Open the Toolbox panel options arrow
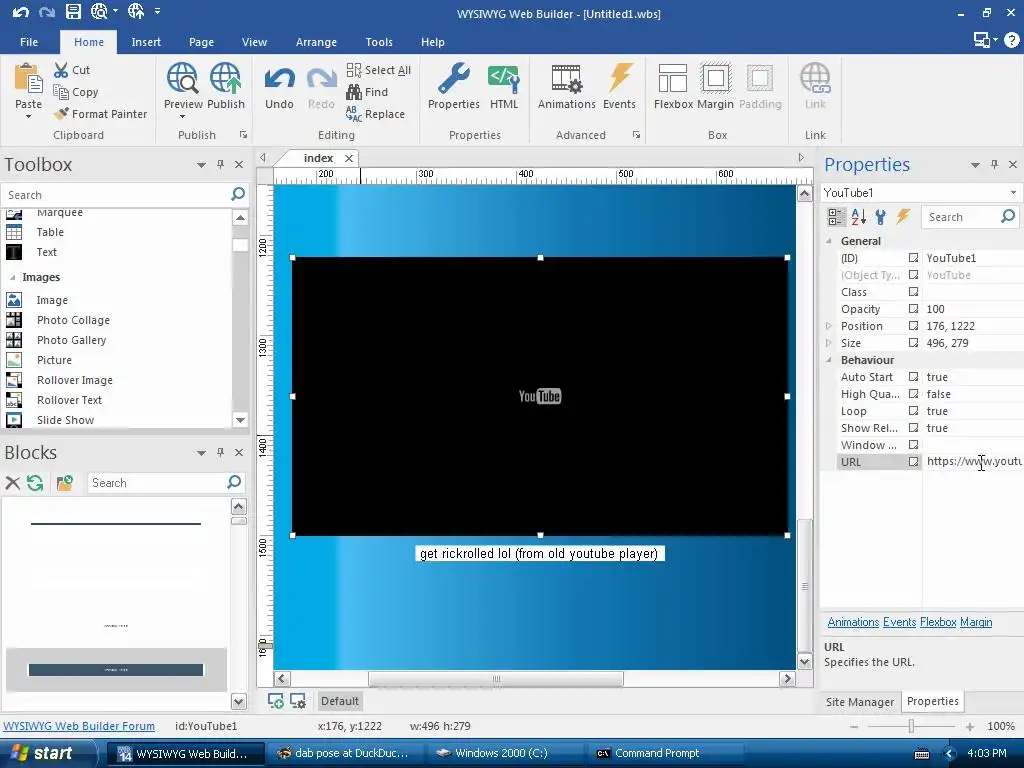The width and height of the screenshot is (1024, 768). (x=201, y=165)
